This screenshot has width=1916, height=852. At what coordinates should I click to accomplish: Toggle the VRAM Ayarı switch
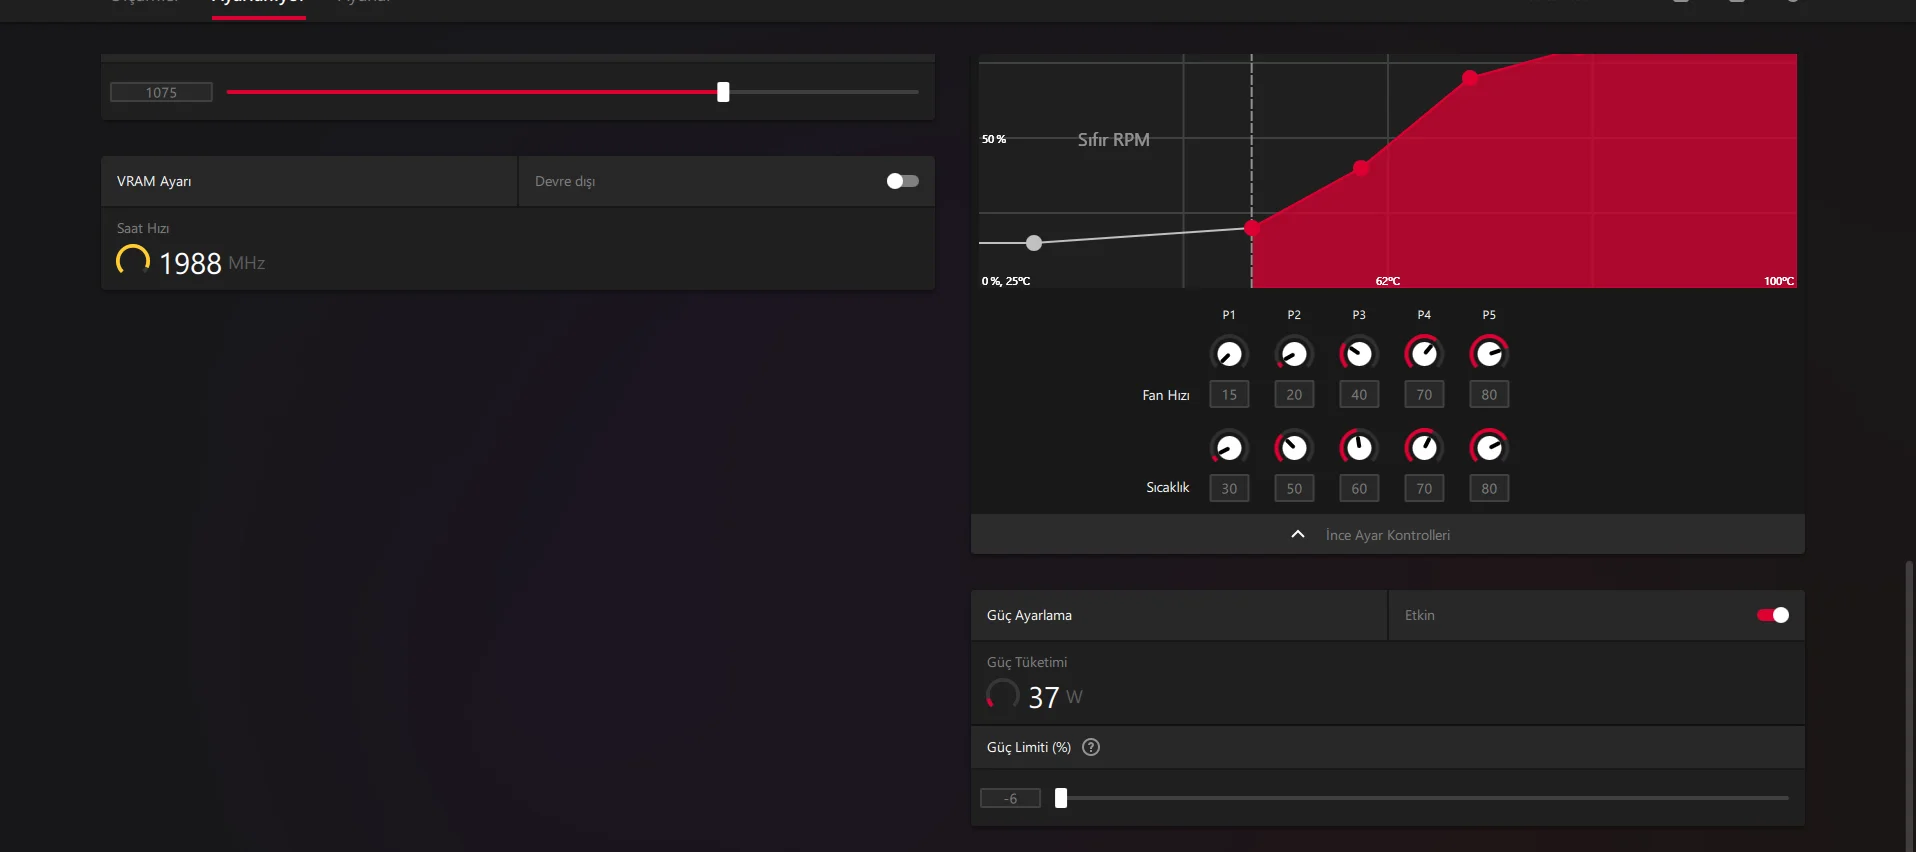point(902,181)
